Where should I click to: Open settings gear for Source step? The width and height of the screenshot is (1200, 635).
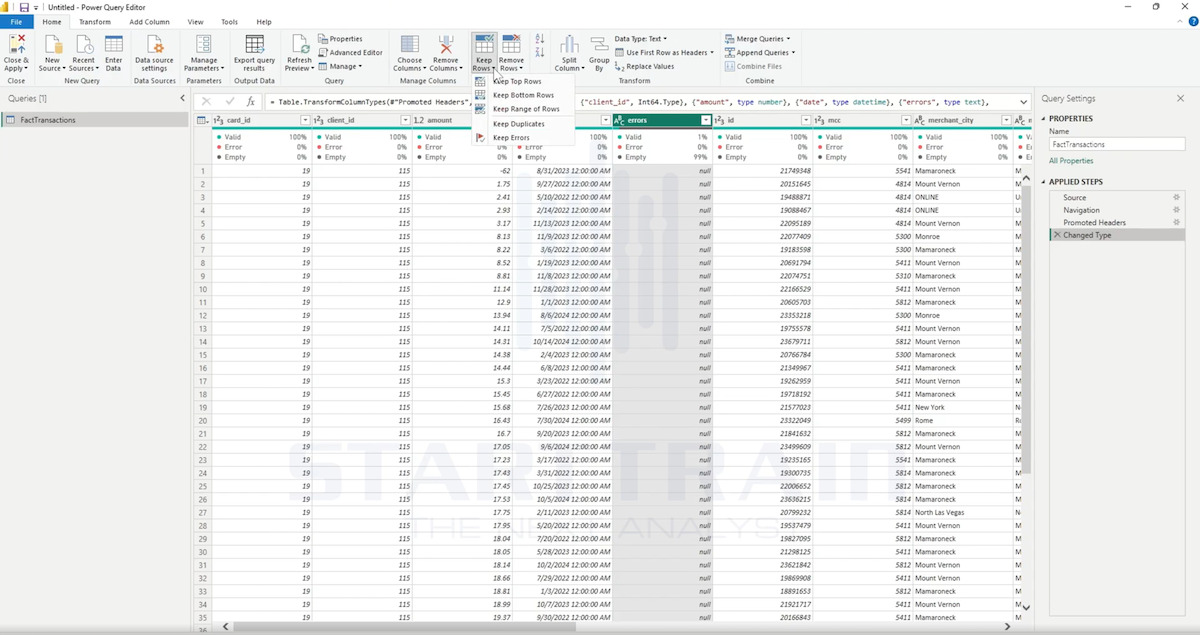coord(1176,198)
